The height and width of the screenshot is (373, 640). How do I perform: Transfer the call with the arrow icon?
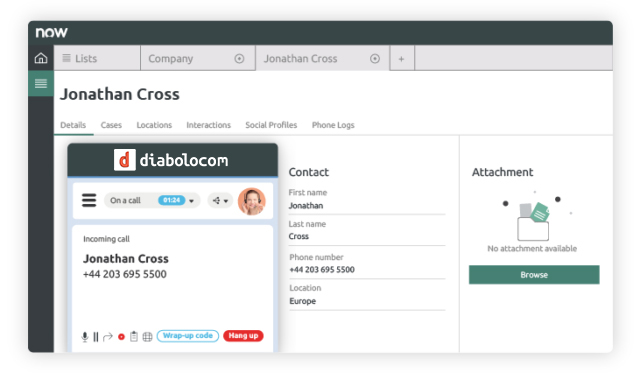click(108, 337)
